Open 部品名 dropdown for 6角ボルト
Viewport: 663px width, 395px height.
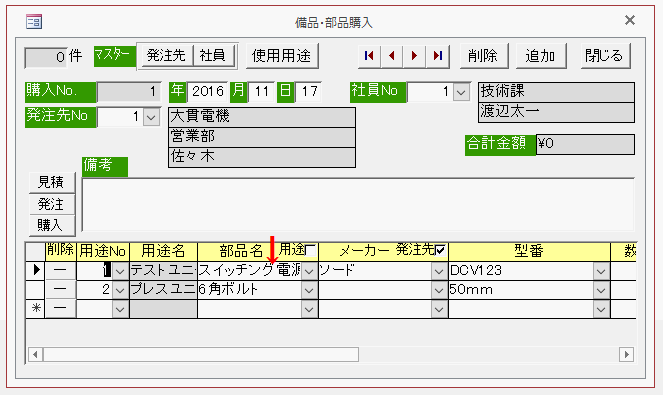309,290
